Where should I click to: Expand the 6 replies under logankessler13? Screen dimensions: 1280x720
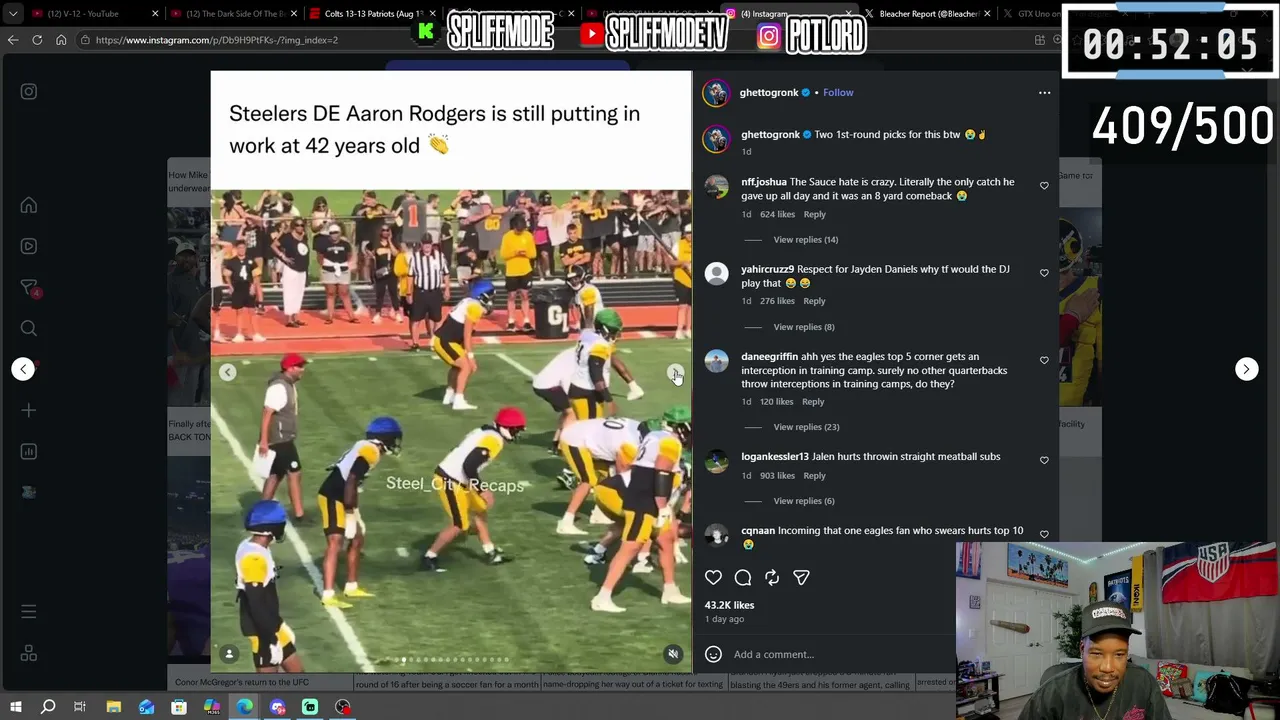[x=804, y=501]
